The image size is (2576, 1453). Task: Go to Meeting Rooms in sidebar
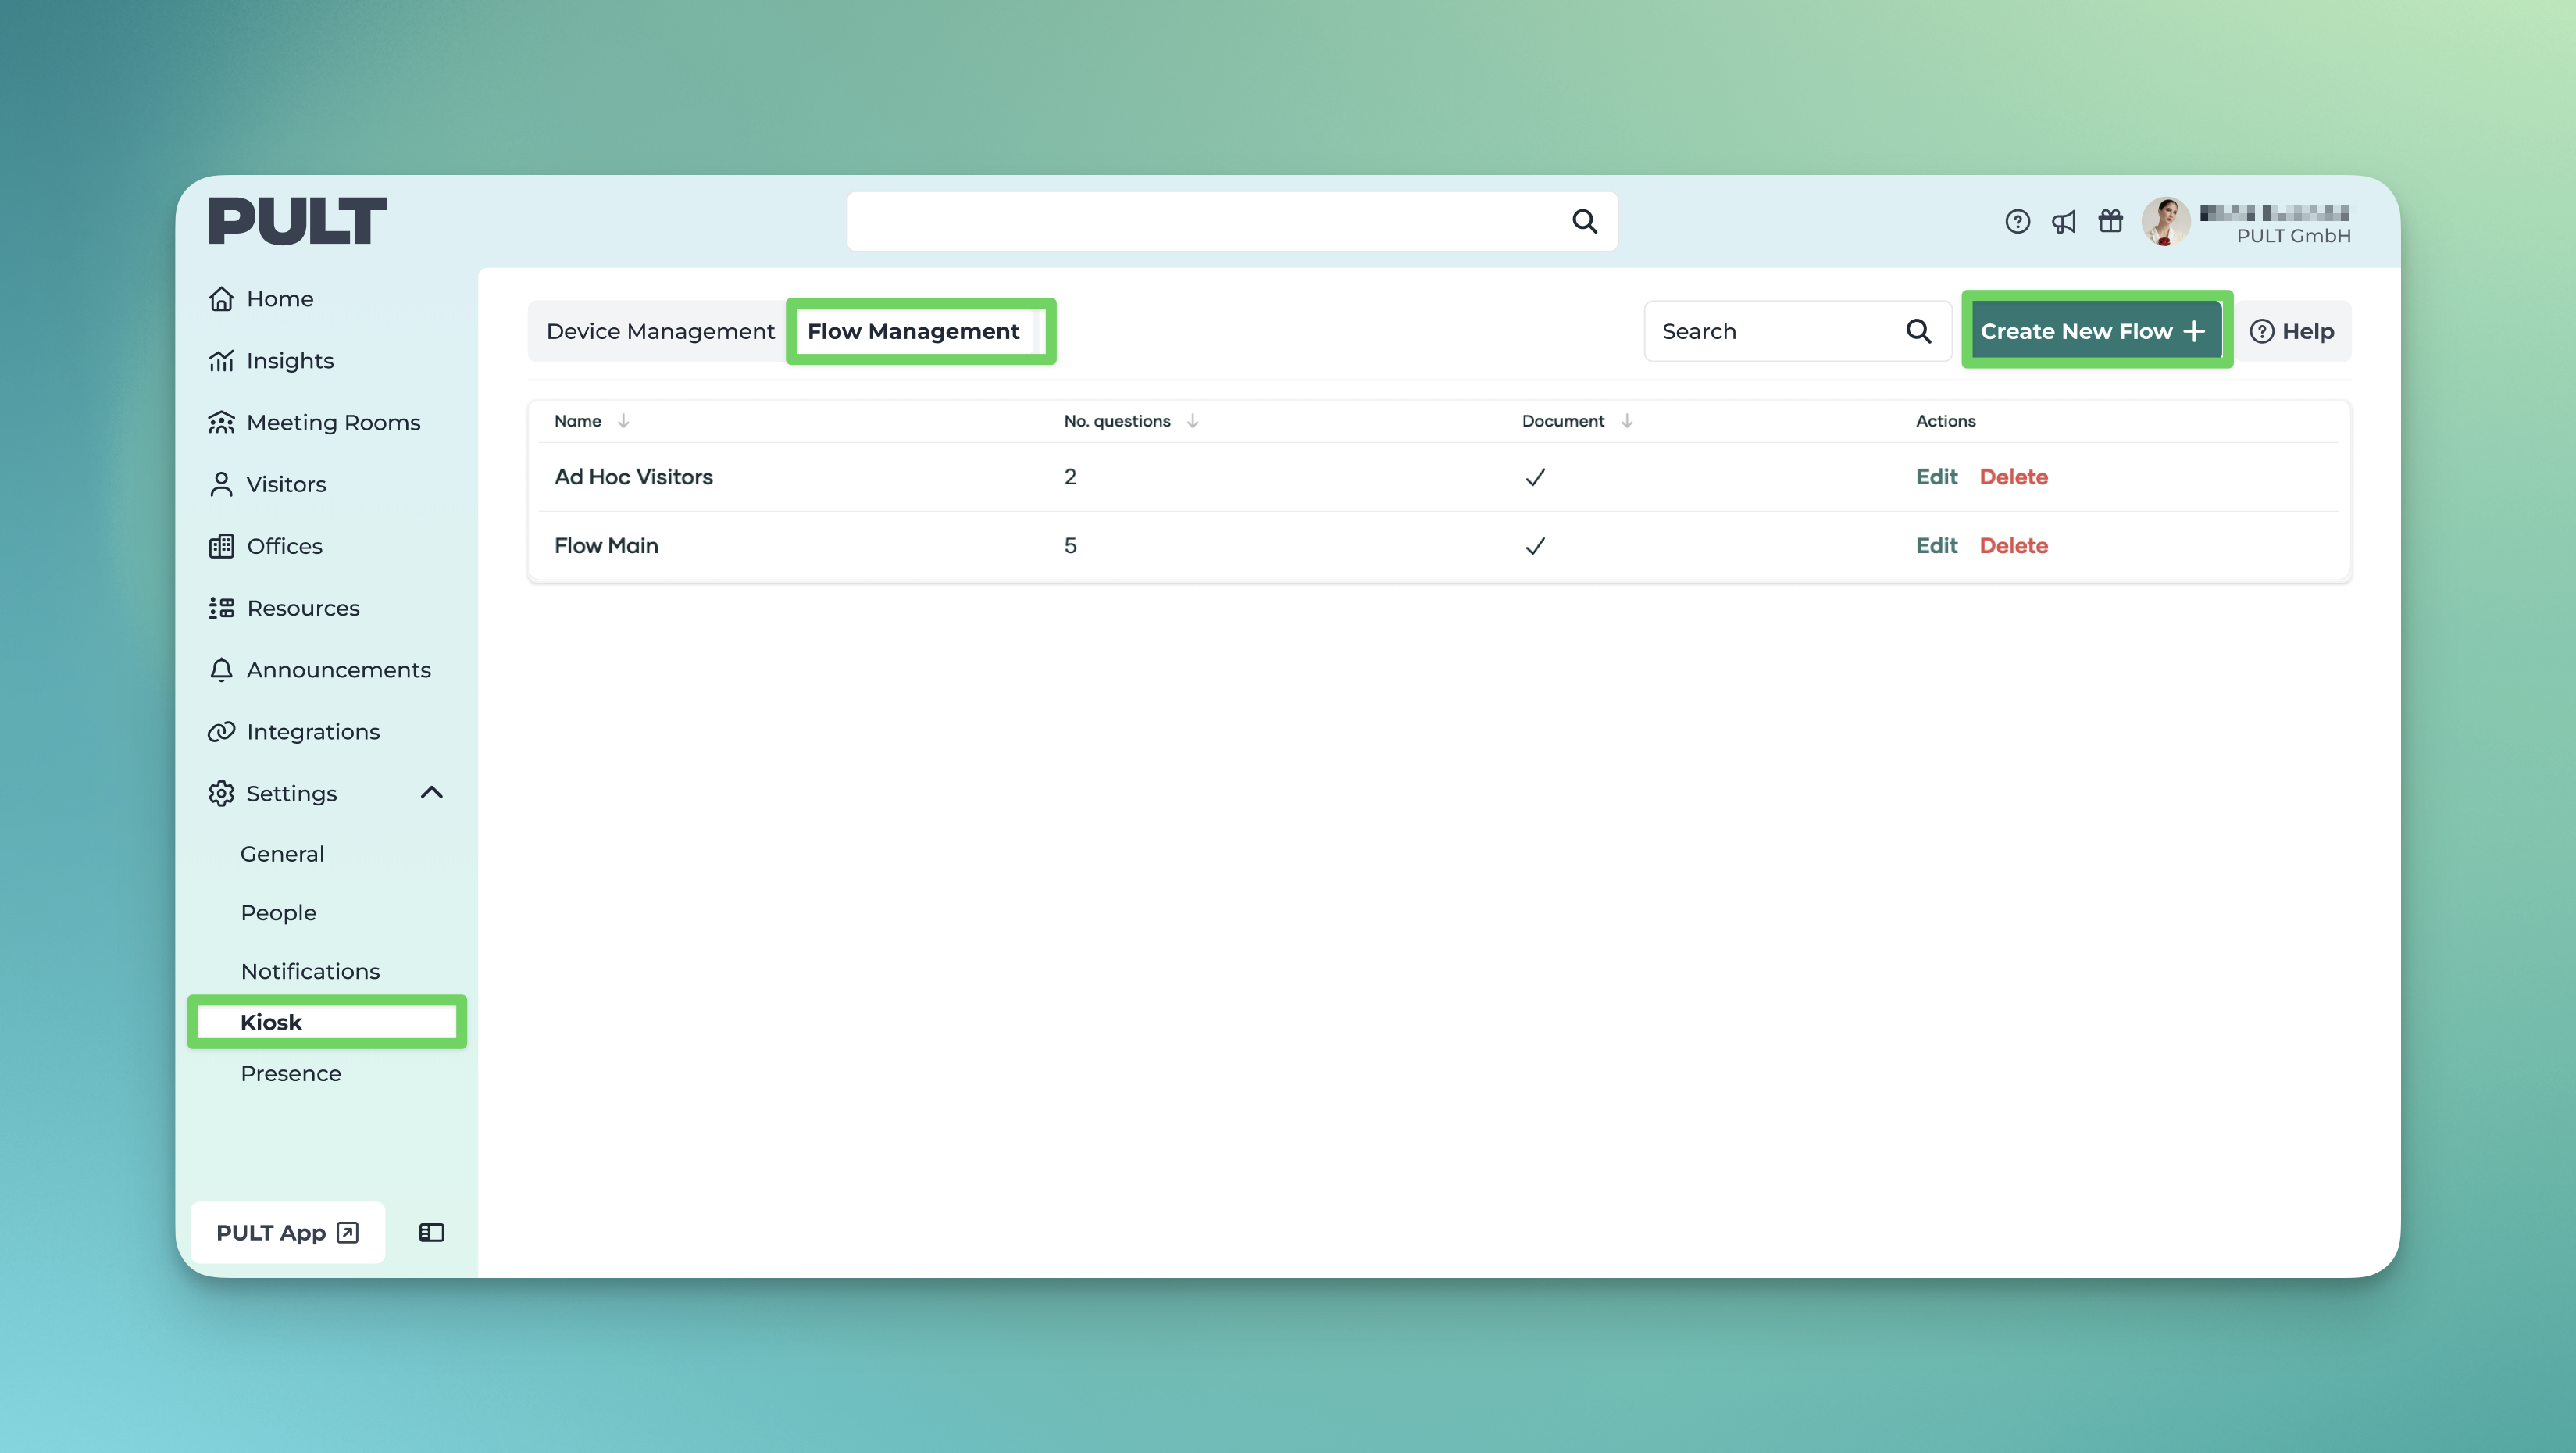coord(333,422)
